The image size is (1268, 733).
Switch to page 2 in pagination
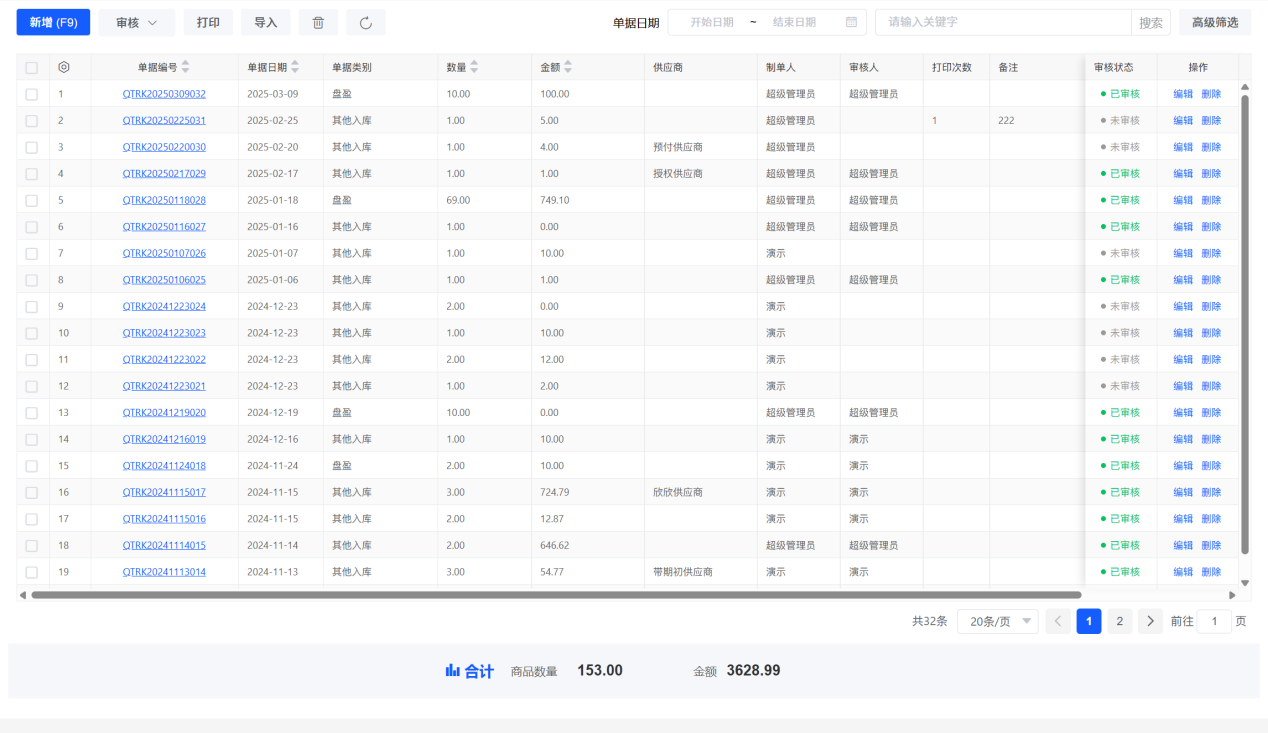(x=1119, y=621)
